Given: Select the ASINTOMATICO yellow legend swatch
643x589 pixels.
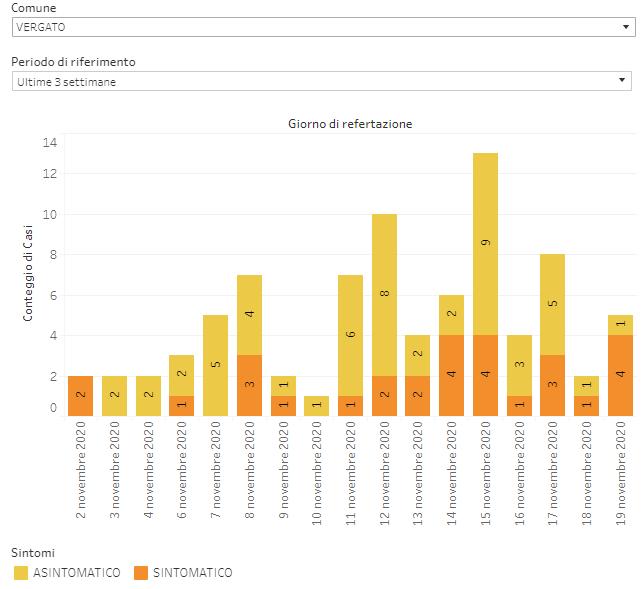Looking at the screenshot, I should point(22,573).
